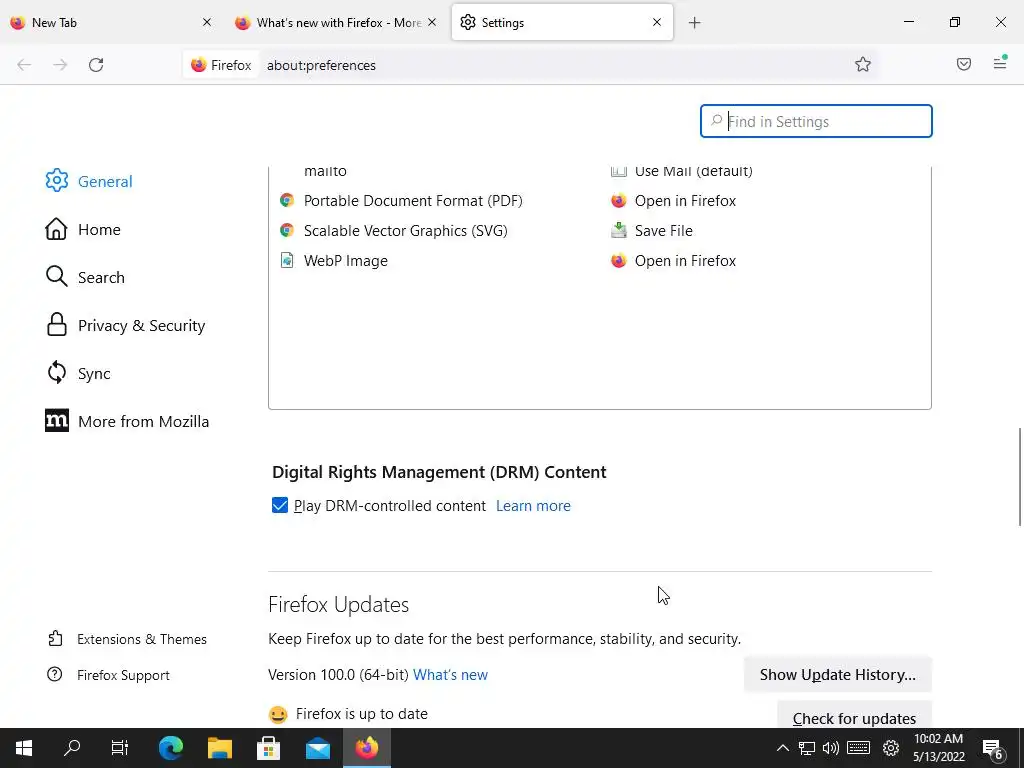Open the volume control in the tray
Screen dimensions: 1024x768
tap(831, 748)
